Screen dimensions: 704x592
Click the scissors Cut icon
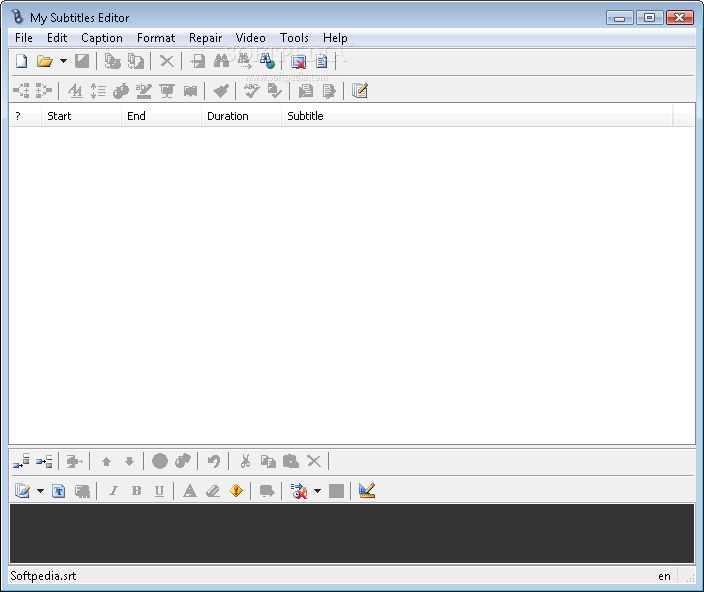[x=245, y=461]
